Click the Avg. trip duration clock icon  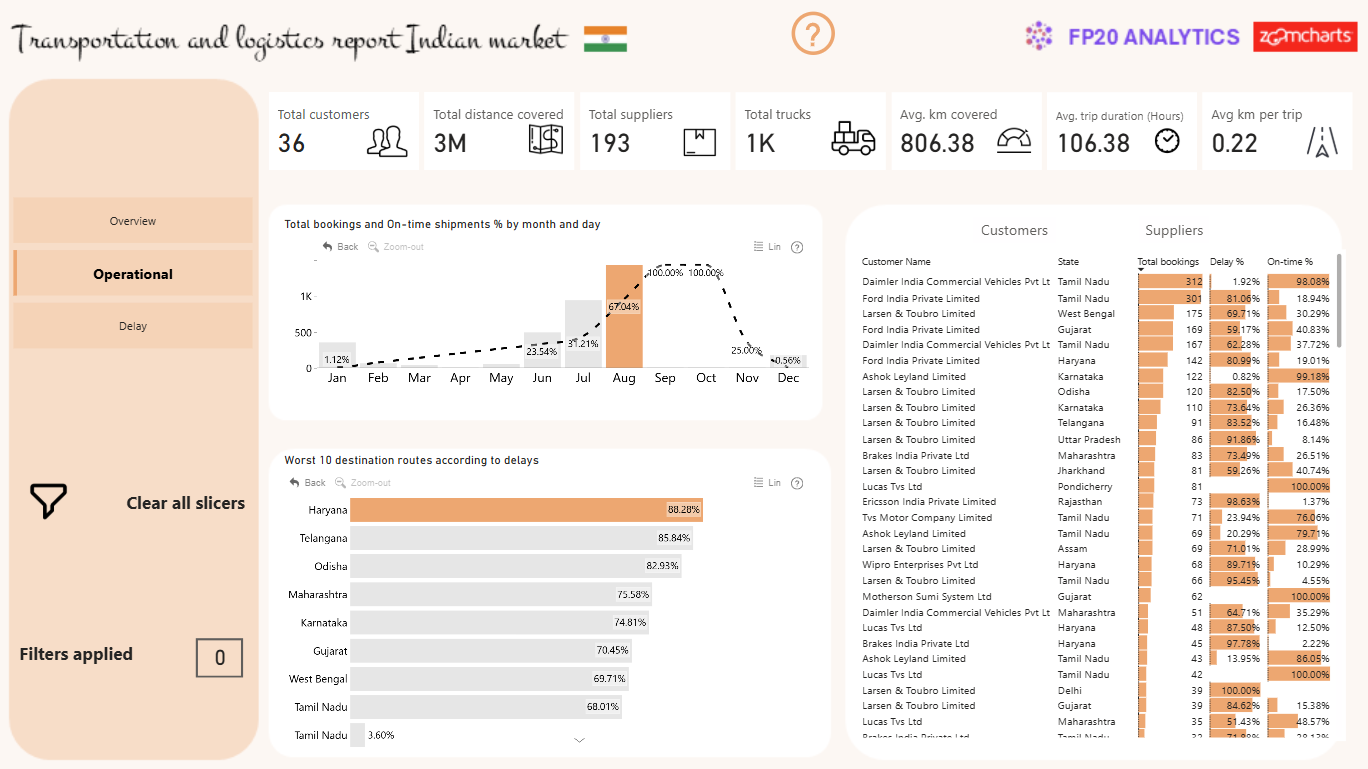point(1167,141)
